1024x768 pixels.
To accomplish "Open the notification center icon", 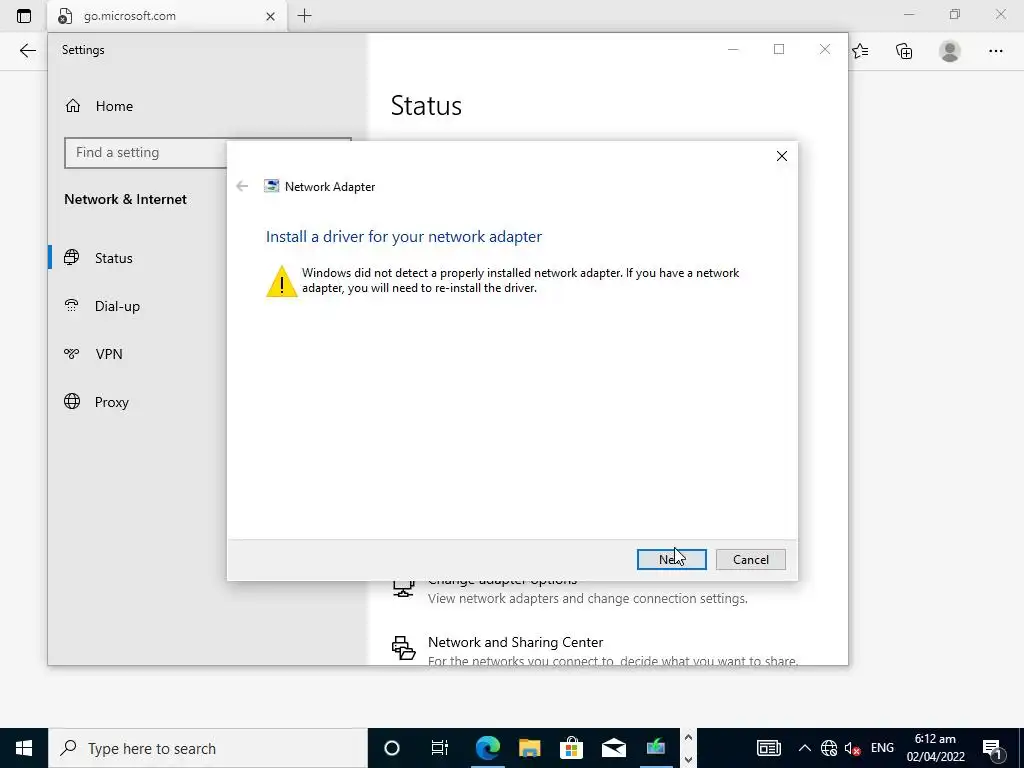I will pyautogui.click(x=993, y=748).
